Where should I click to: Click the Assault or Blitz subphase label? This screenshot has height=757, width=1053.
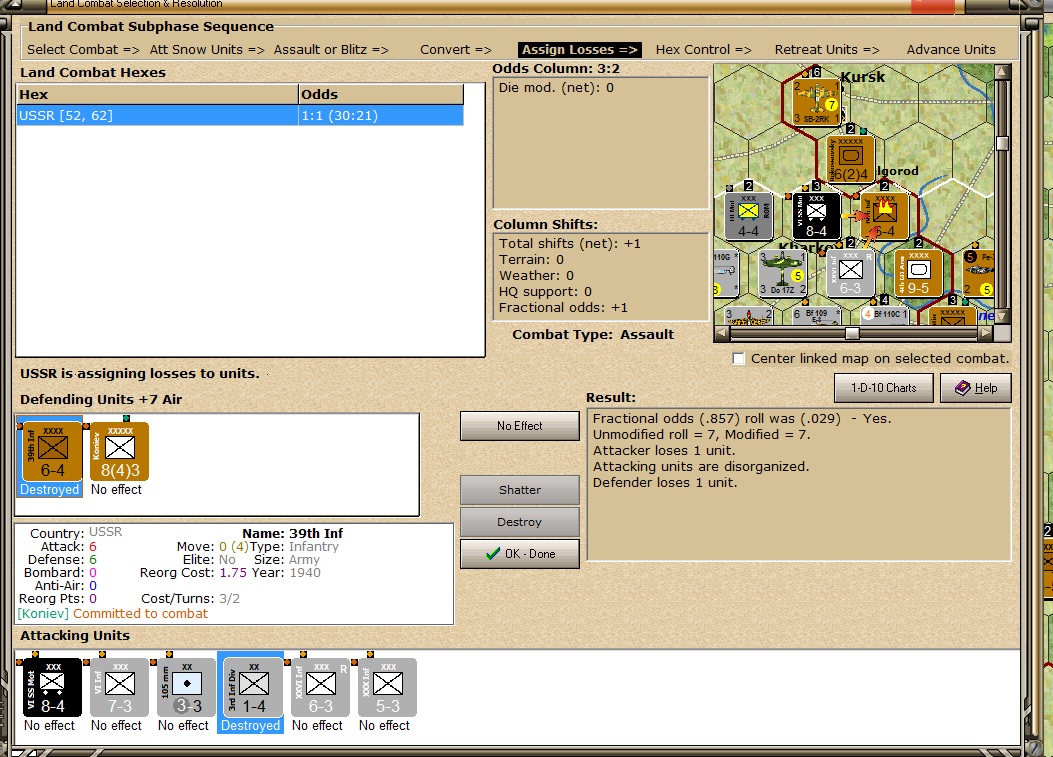[x=331, y=50]
